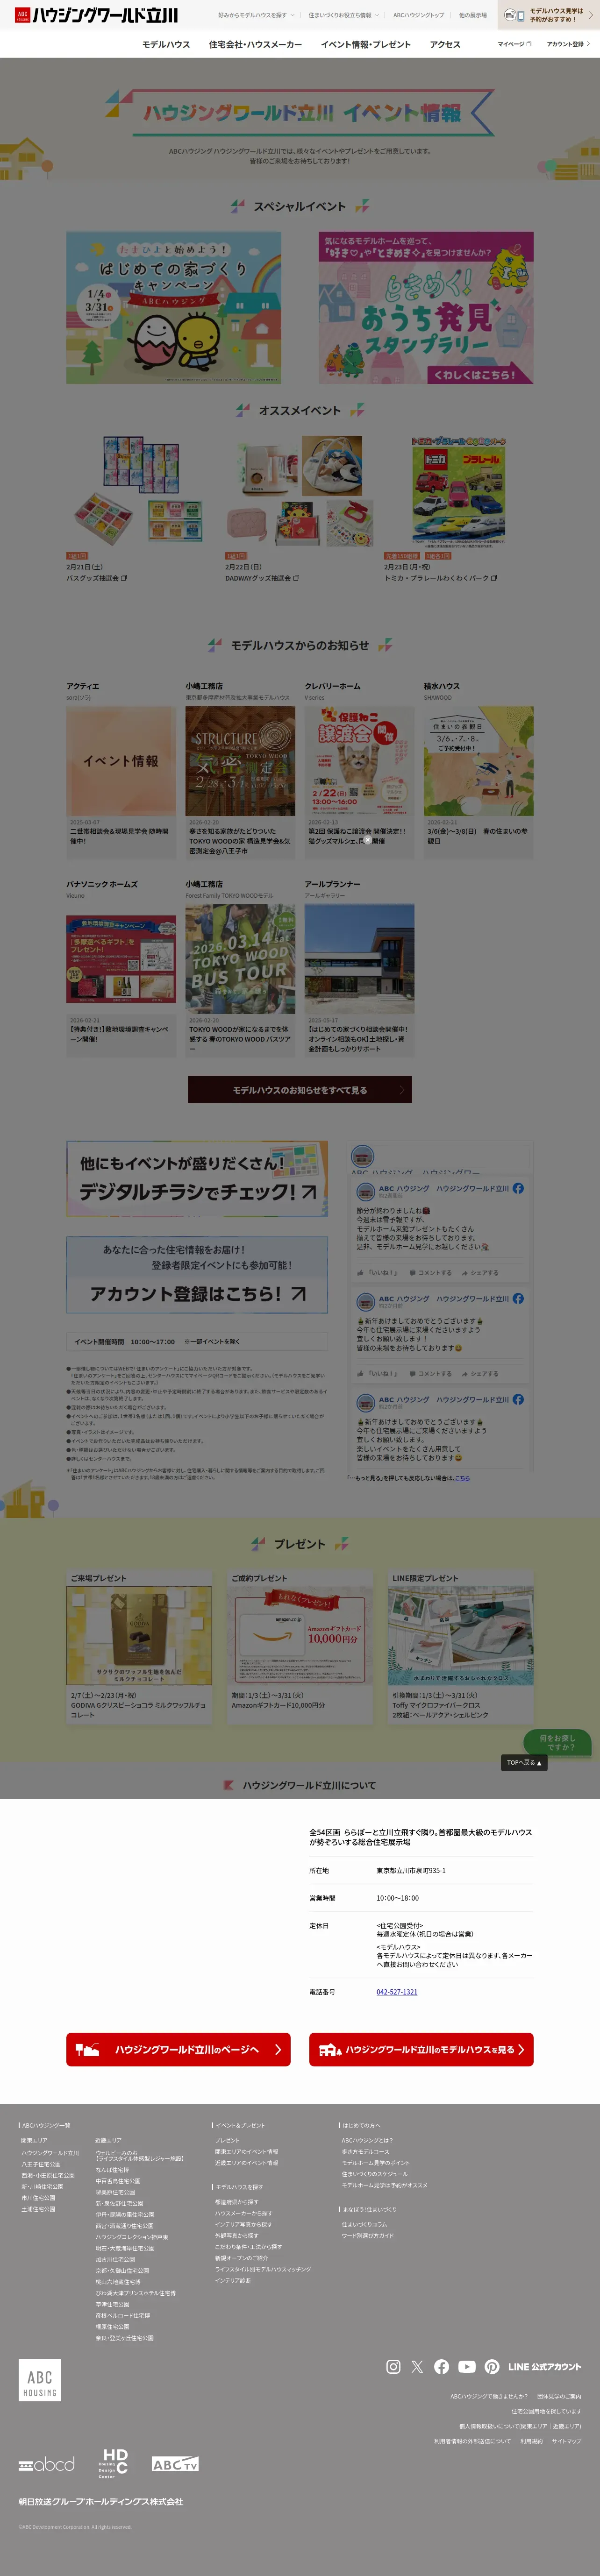This screenshot has height=2576, width=600.
Task: Click the ABC TV logo in the footer
Action: (x=175, y=2464)
